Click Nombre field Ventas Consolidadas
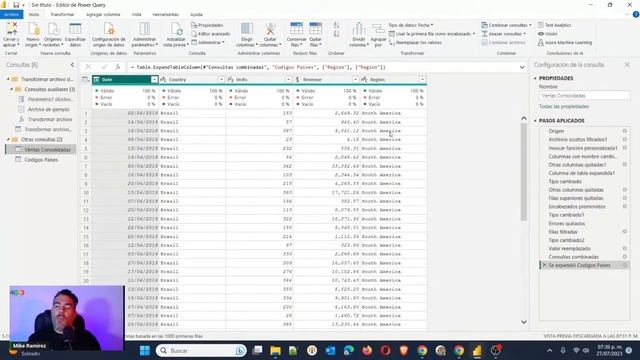Image resolution: width=640 pixels, height=360 pixels. pyautogui.click(x=584, y=96)
